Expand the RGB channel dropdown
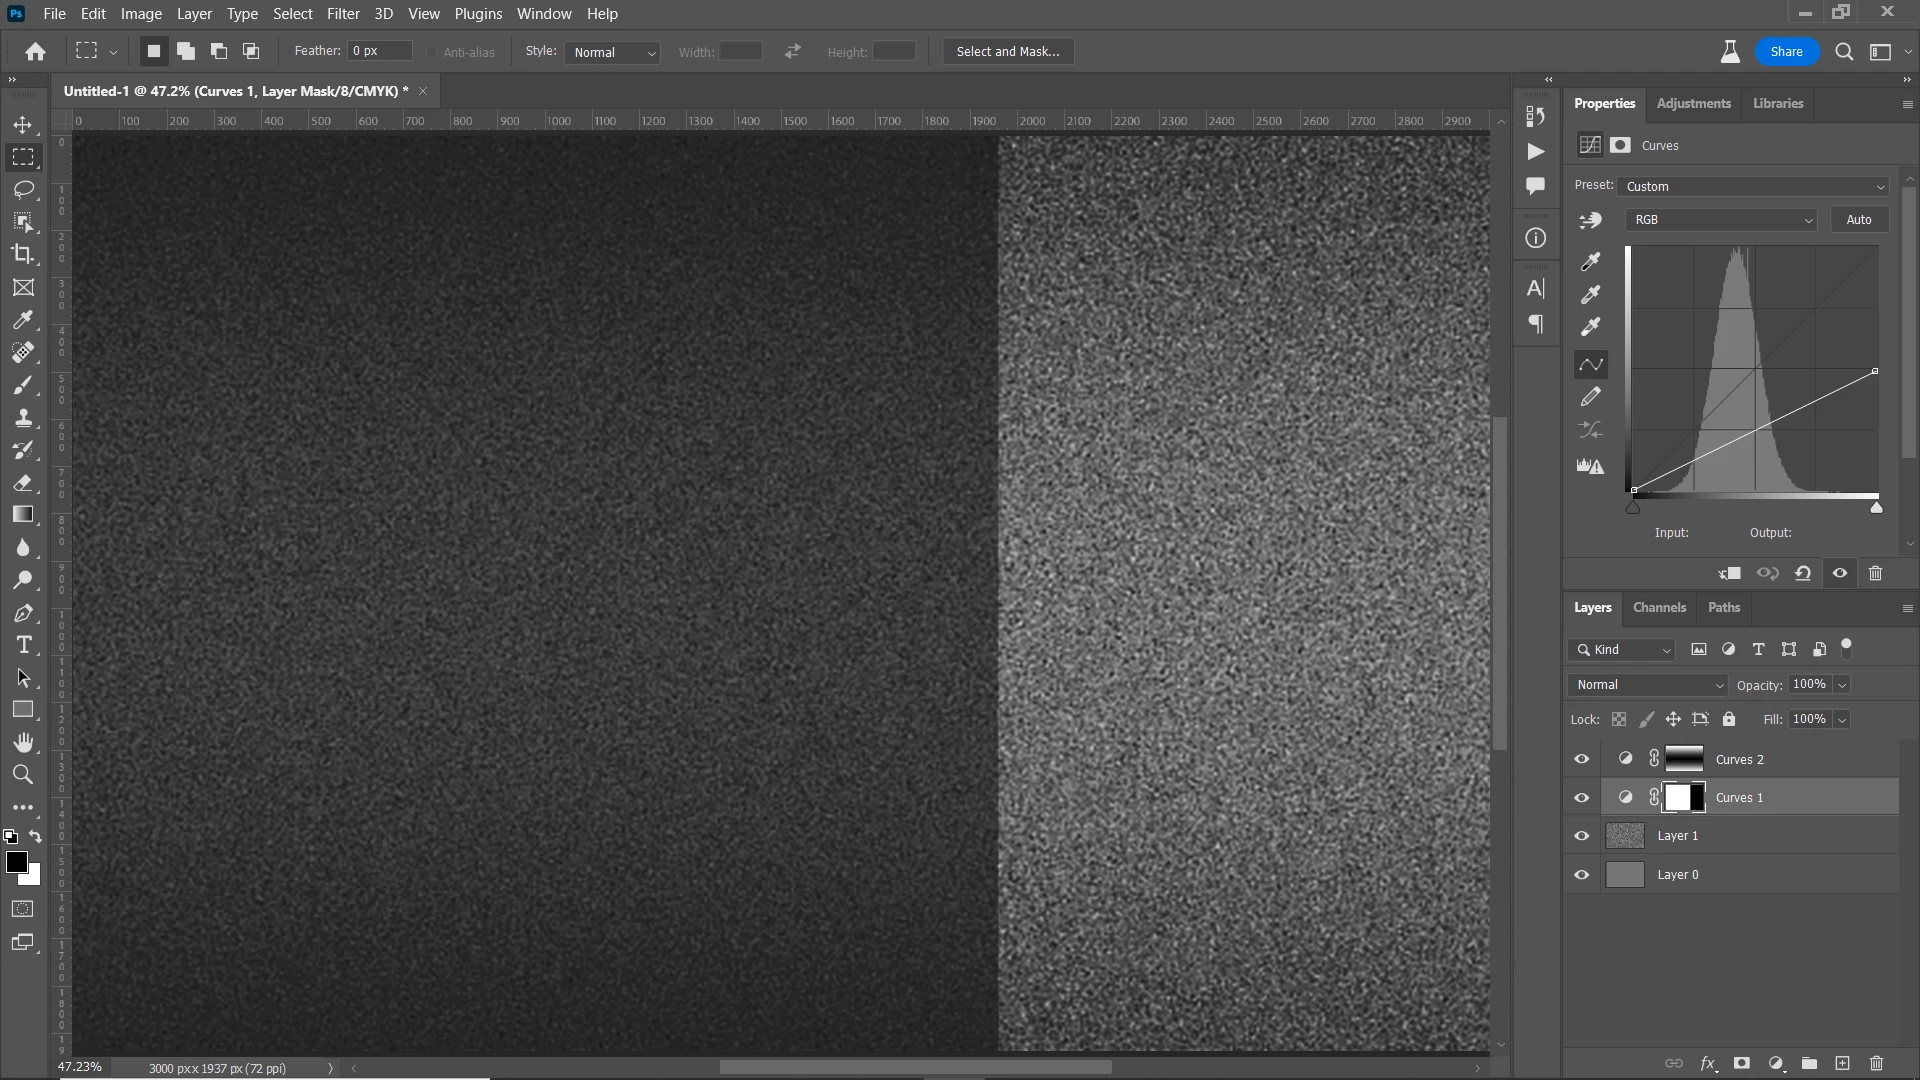The width and height of the screenshot is (1920, 1080). (x=1721, y=220)
